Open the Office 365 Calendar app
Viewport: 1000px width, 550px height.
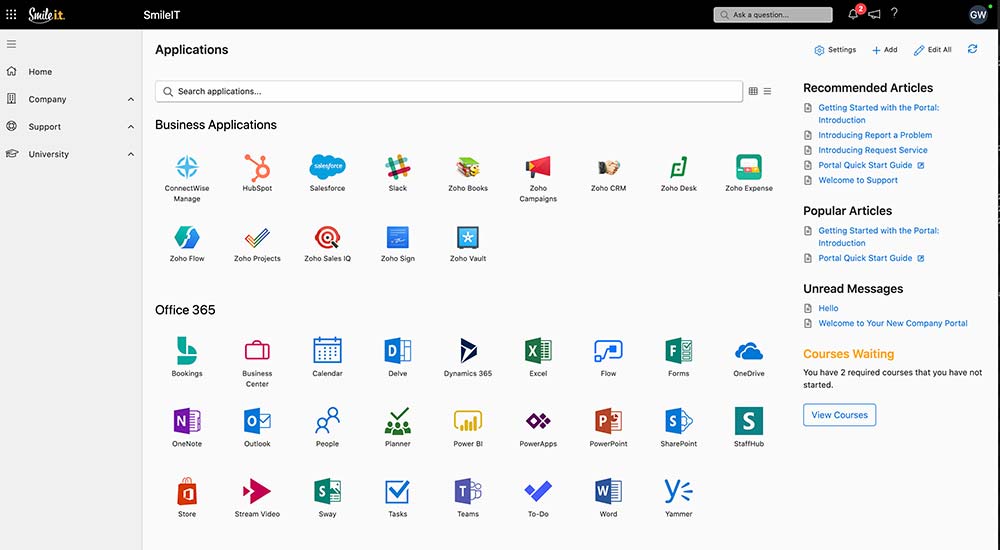point(327,351)
